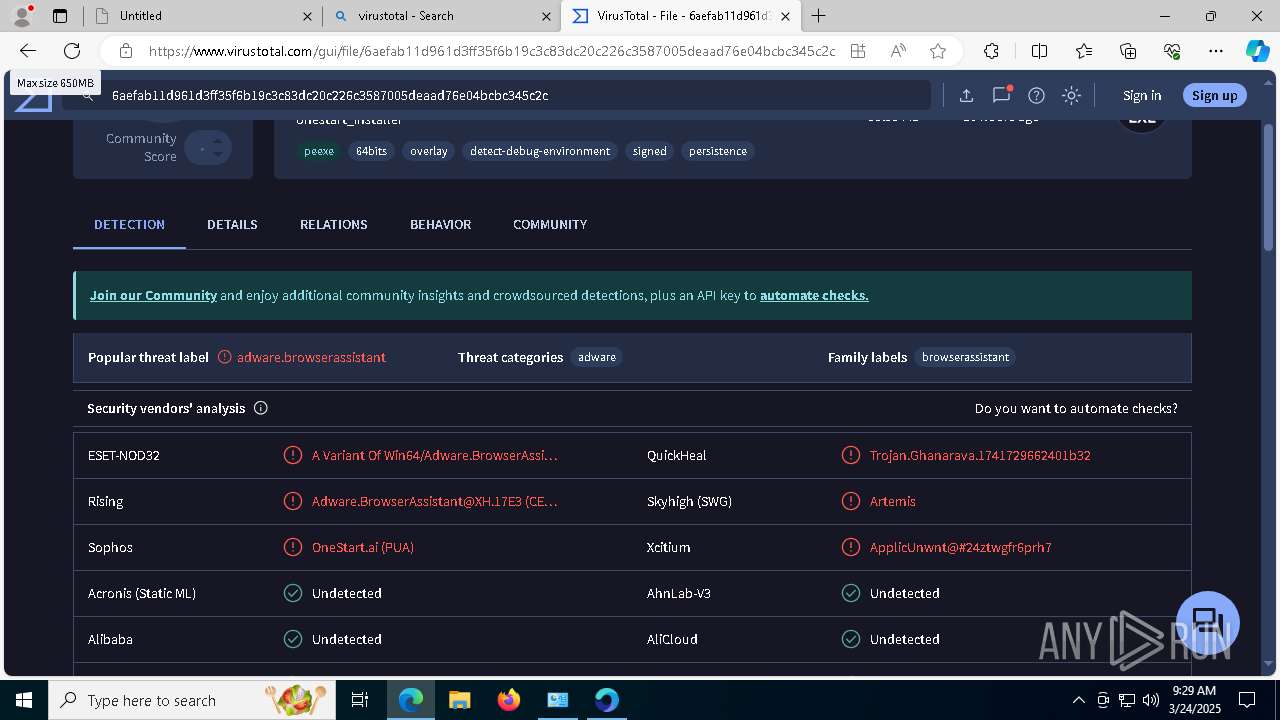Screen dimensions: 1280x720
Task: Reload the page with the refresh icon
Action: (x=72, y=51)
